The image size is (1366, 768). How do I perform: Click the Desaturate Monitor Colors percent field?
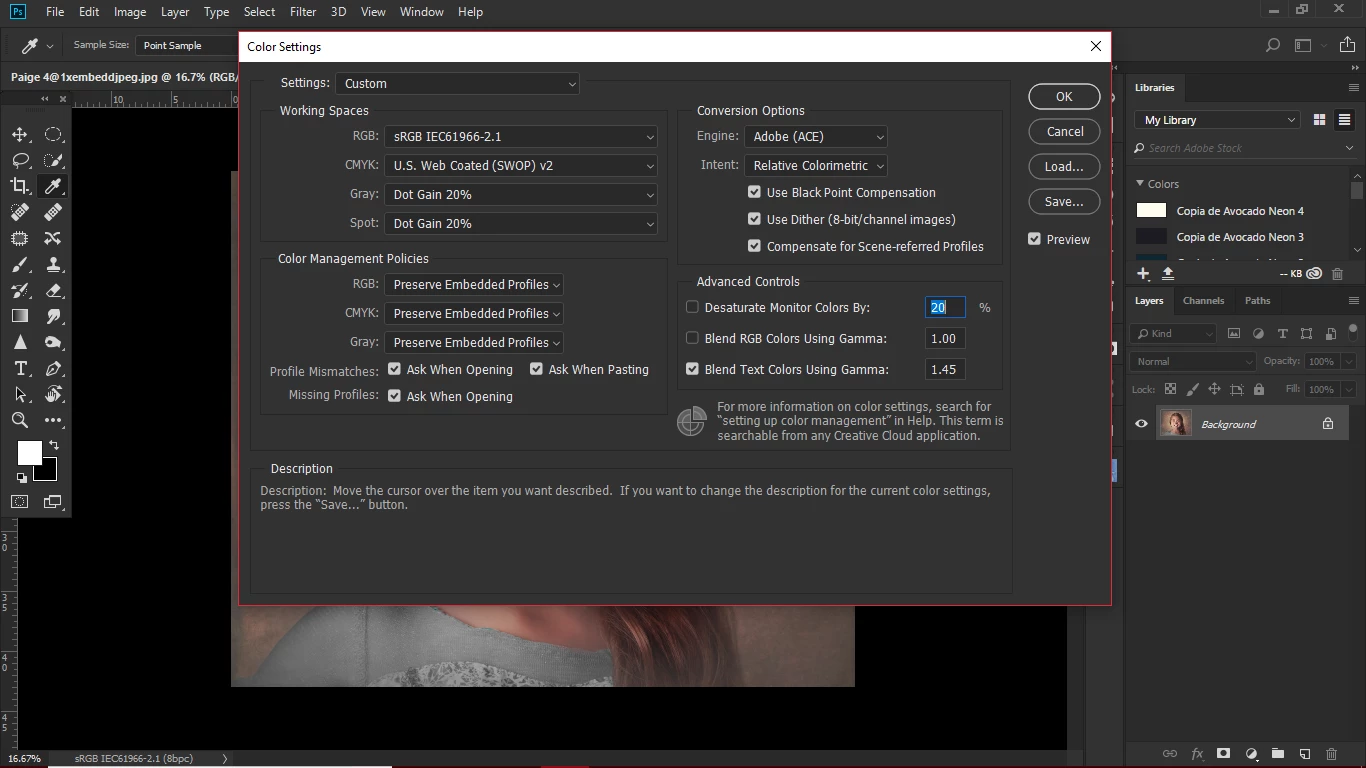tap(945, 308)
